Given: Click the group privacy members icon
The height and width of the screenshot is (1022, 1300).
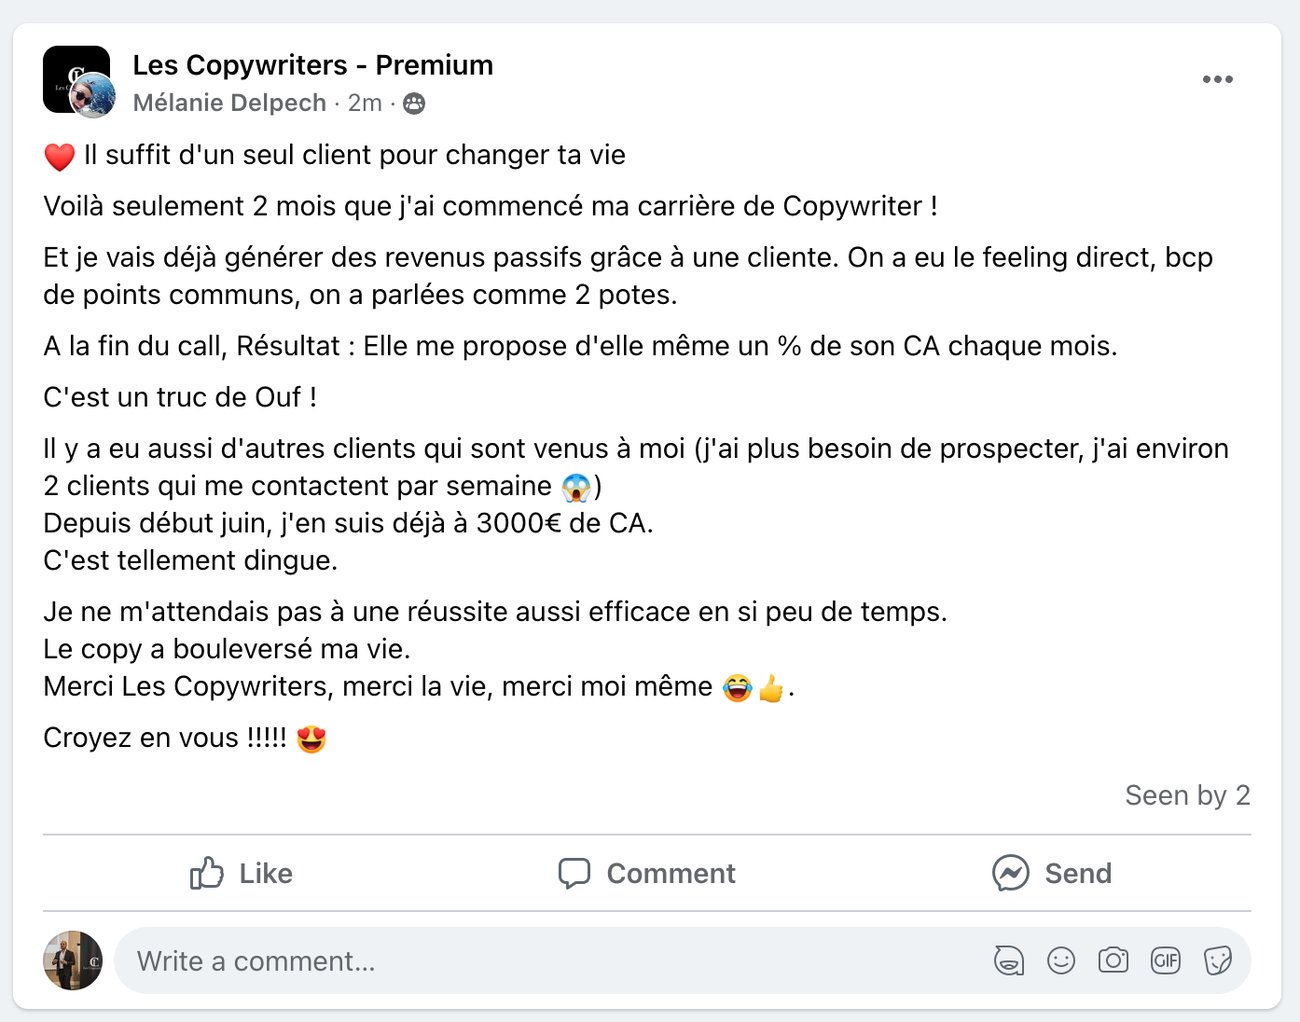Looking at the screenshot, I should click(x=414, y=104).
